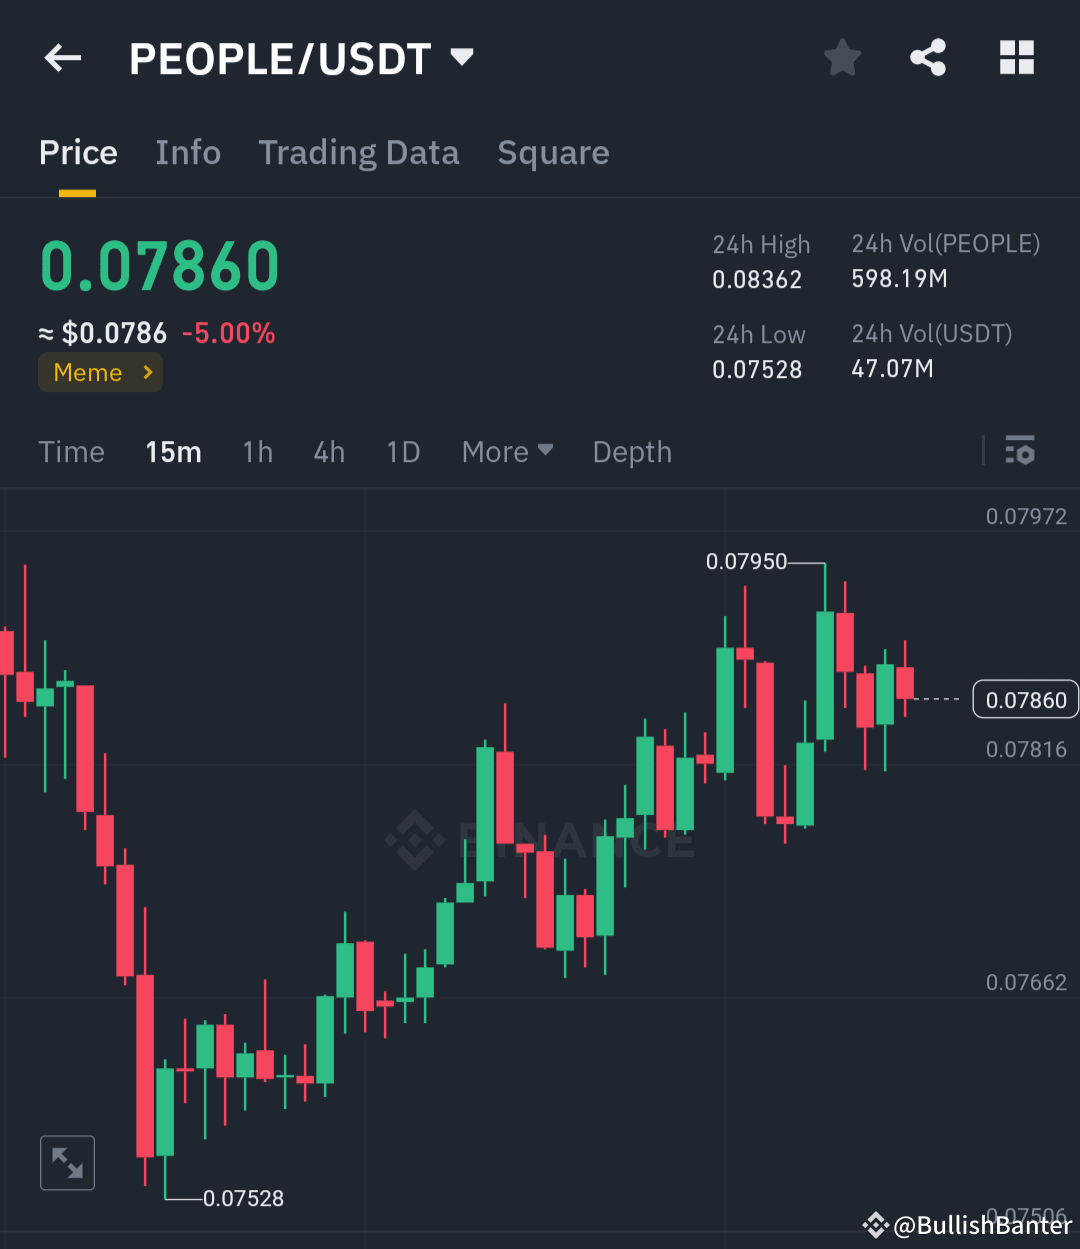Viewport: 1080px width, 1249px height.
Task: Expand the More intervals dropdown
Action: click(507, 451)
